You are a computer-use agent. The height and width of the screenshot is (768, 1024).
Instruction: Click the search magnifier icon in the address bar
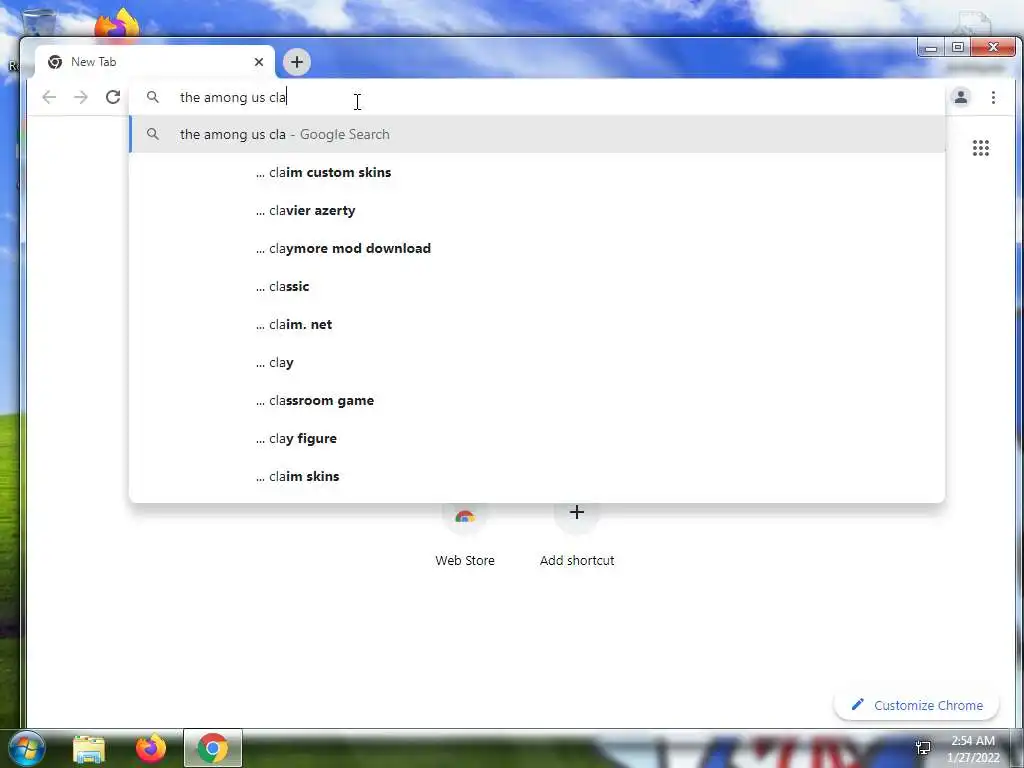coord(153,97)
